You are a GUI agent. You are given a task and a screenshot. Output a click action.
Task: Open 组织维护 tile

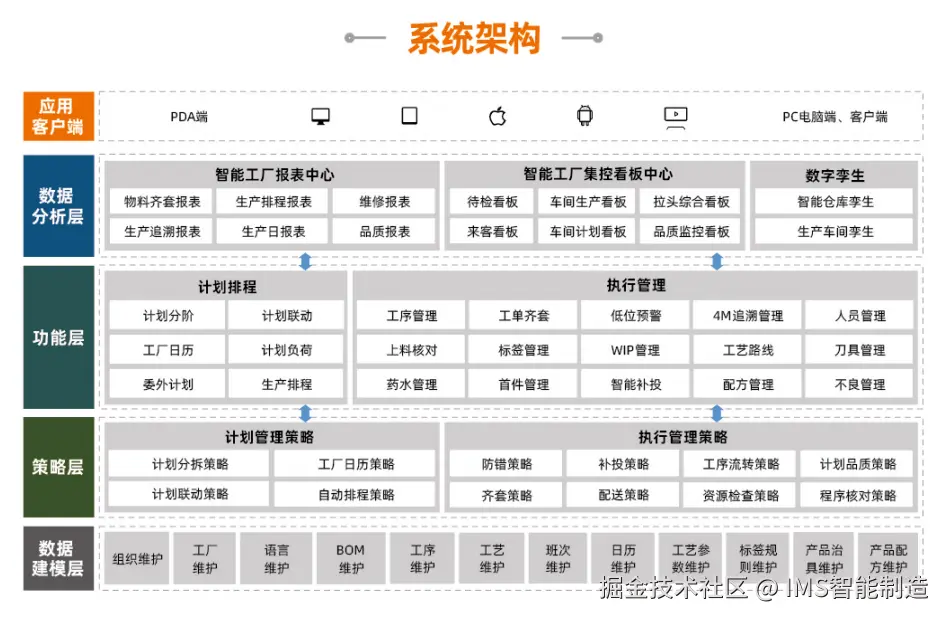tap(138, 558)
